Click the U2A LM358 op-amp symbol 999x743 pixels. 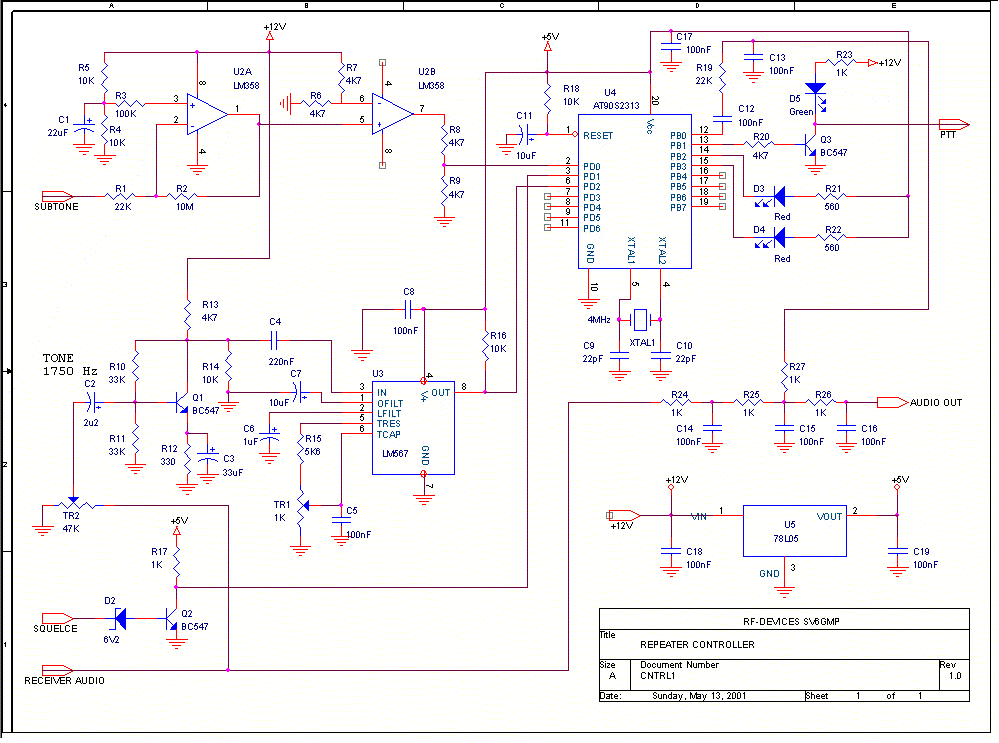[x=205, y=114]
